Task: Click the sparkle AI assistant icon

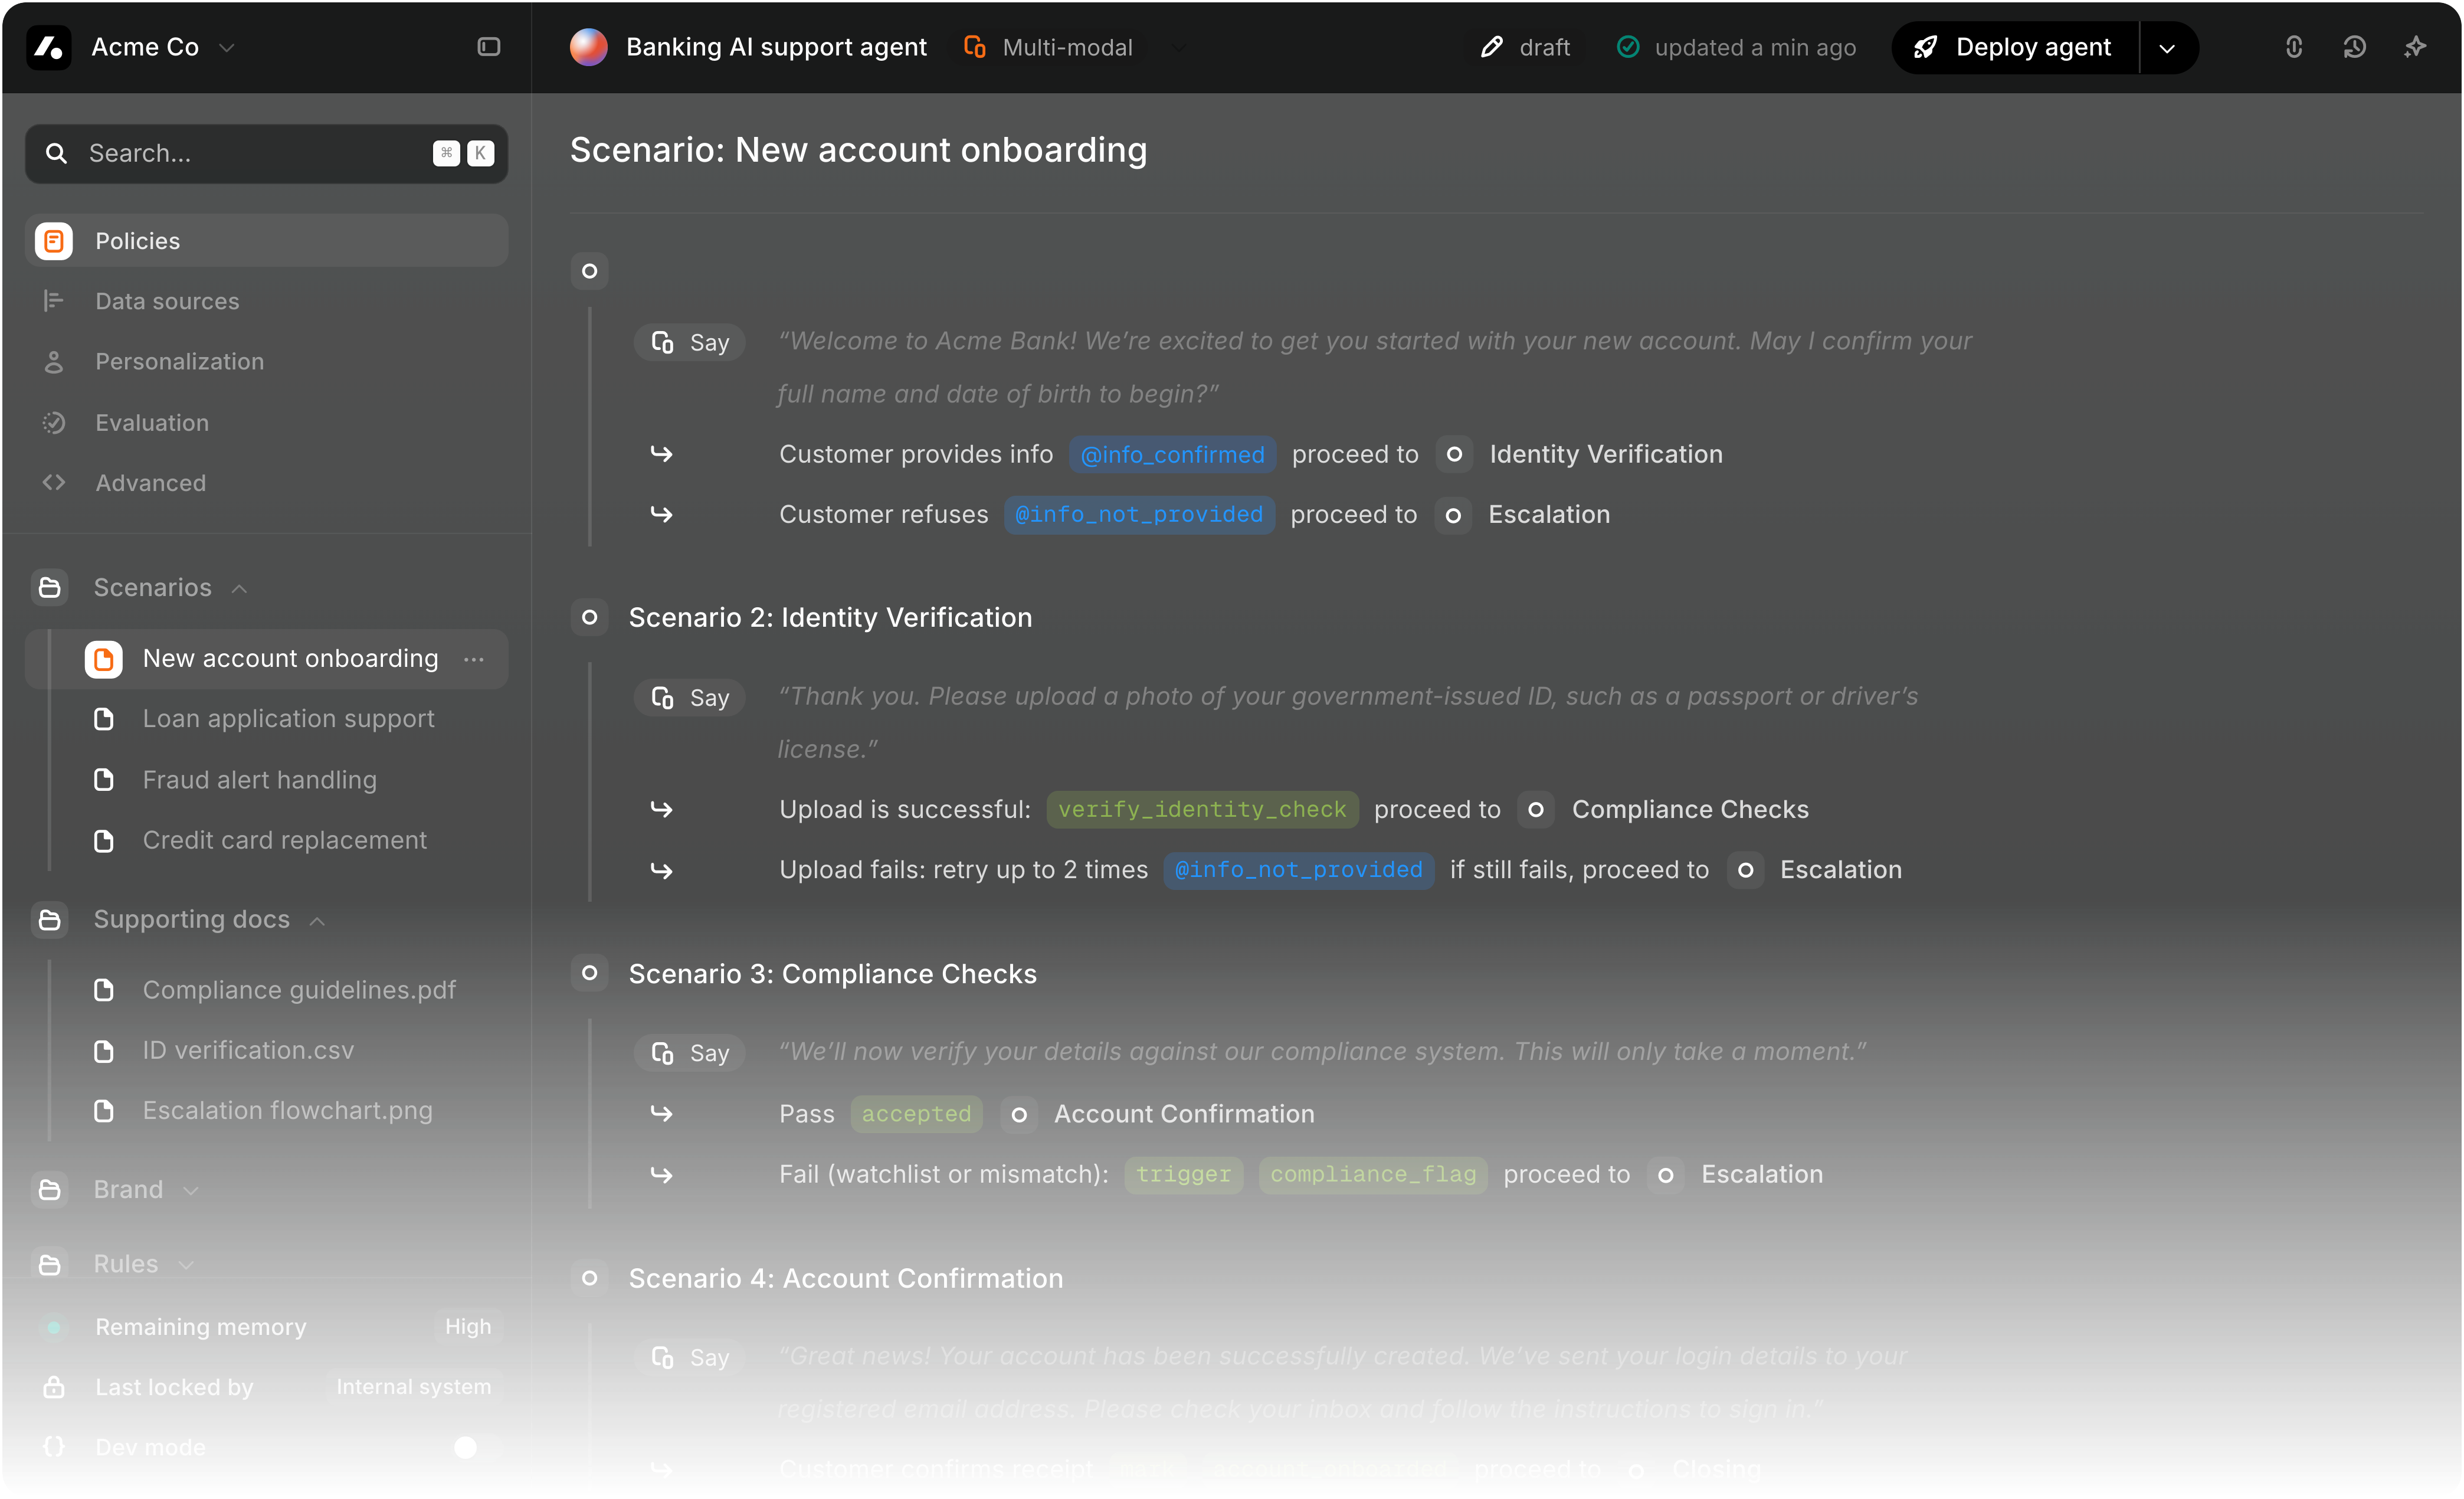Action: [x=2414, y=47]
